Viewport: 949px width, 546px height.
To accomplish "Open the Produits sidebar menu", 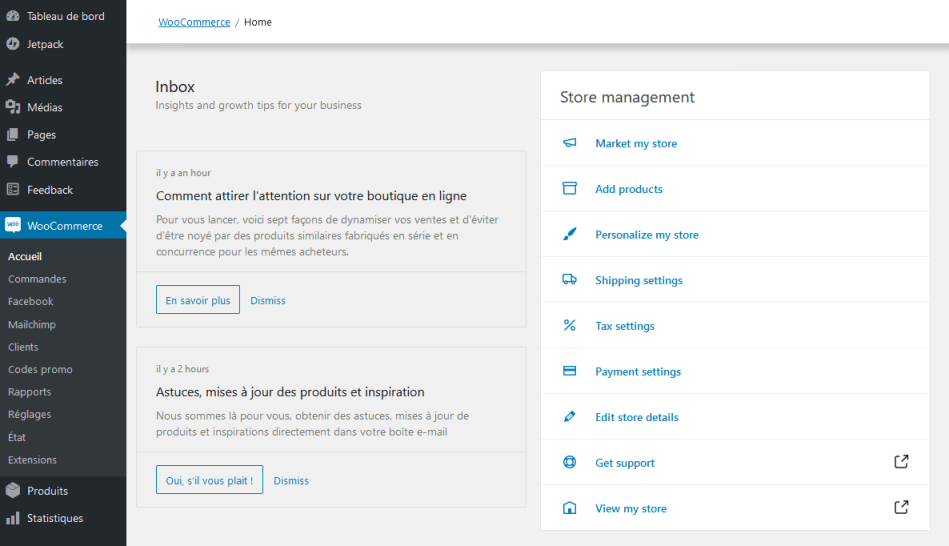I will (x=47, y=491).
